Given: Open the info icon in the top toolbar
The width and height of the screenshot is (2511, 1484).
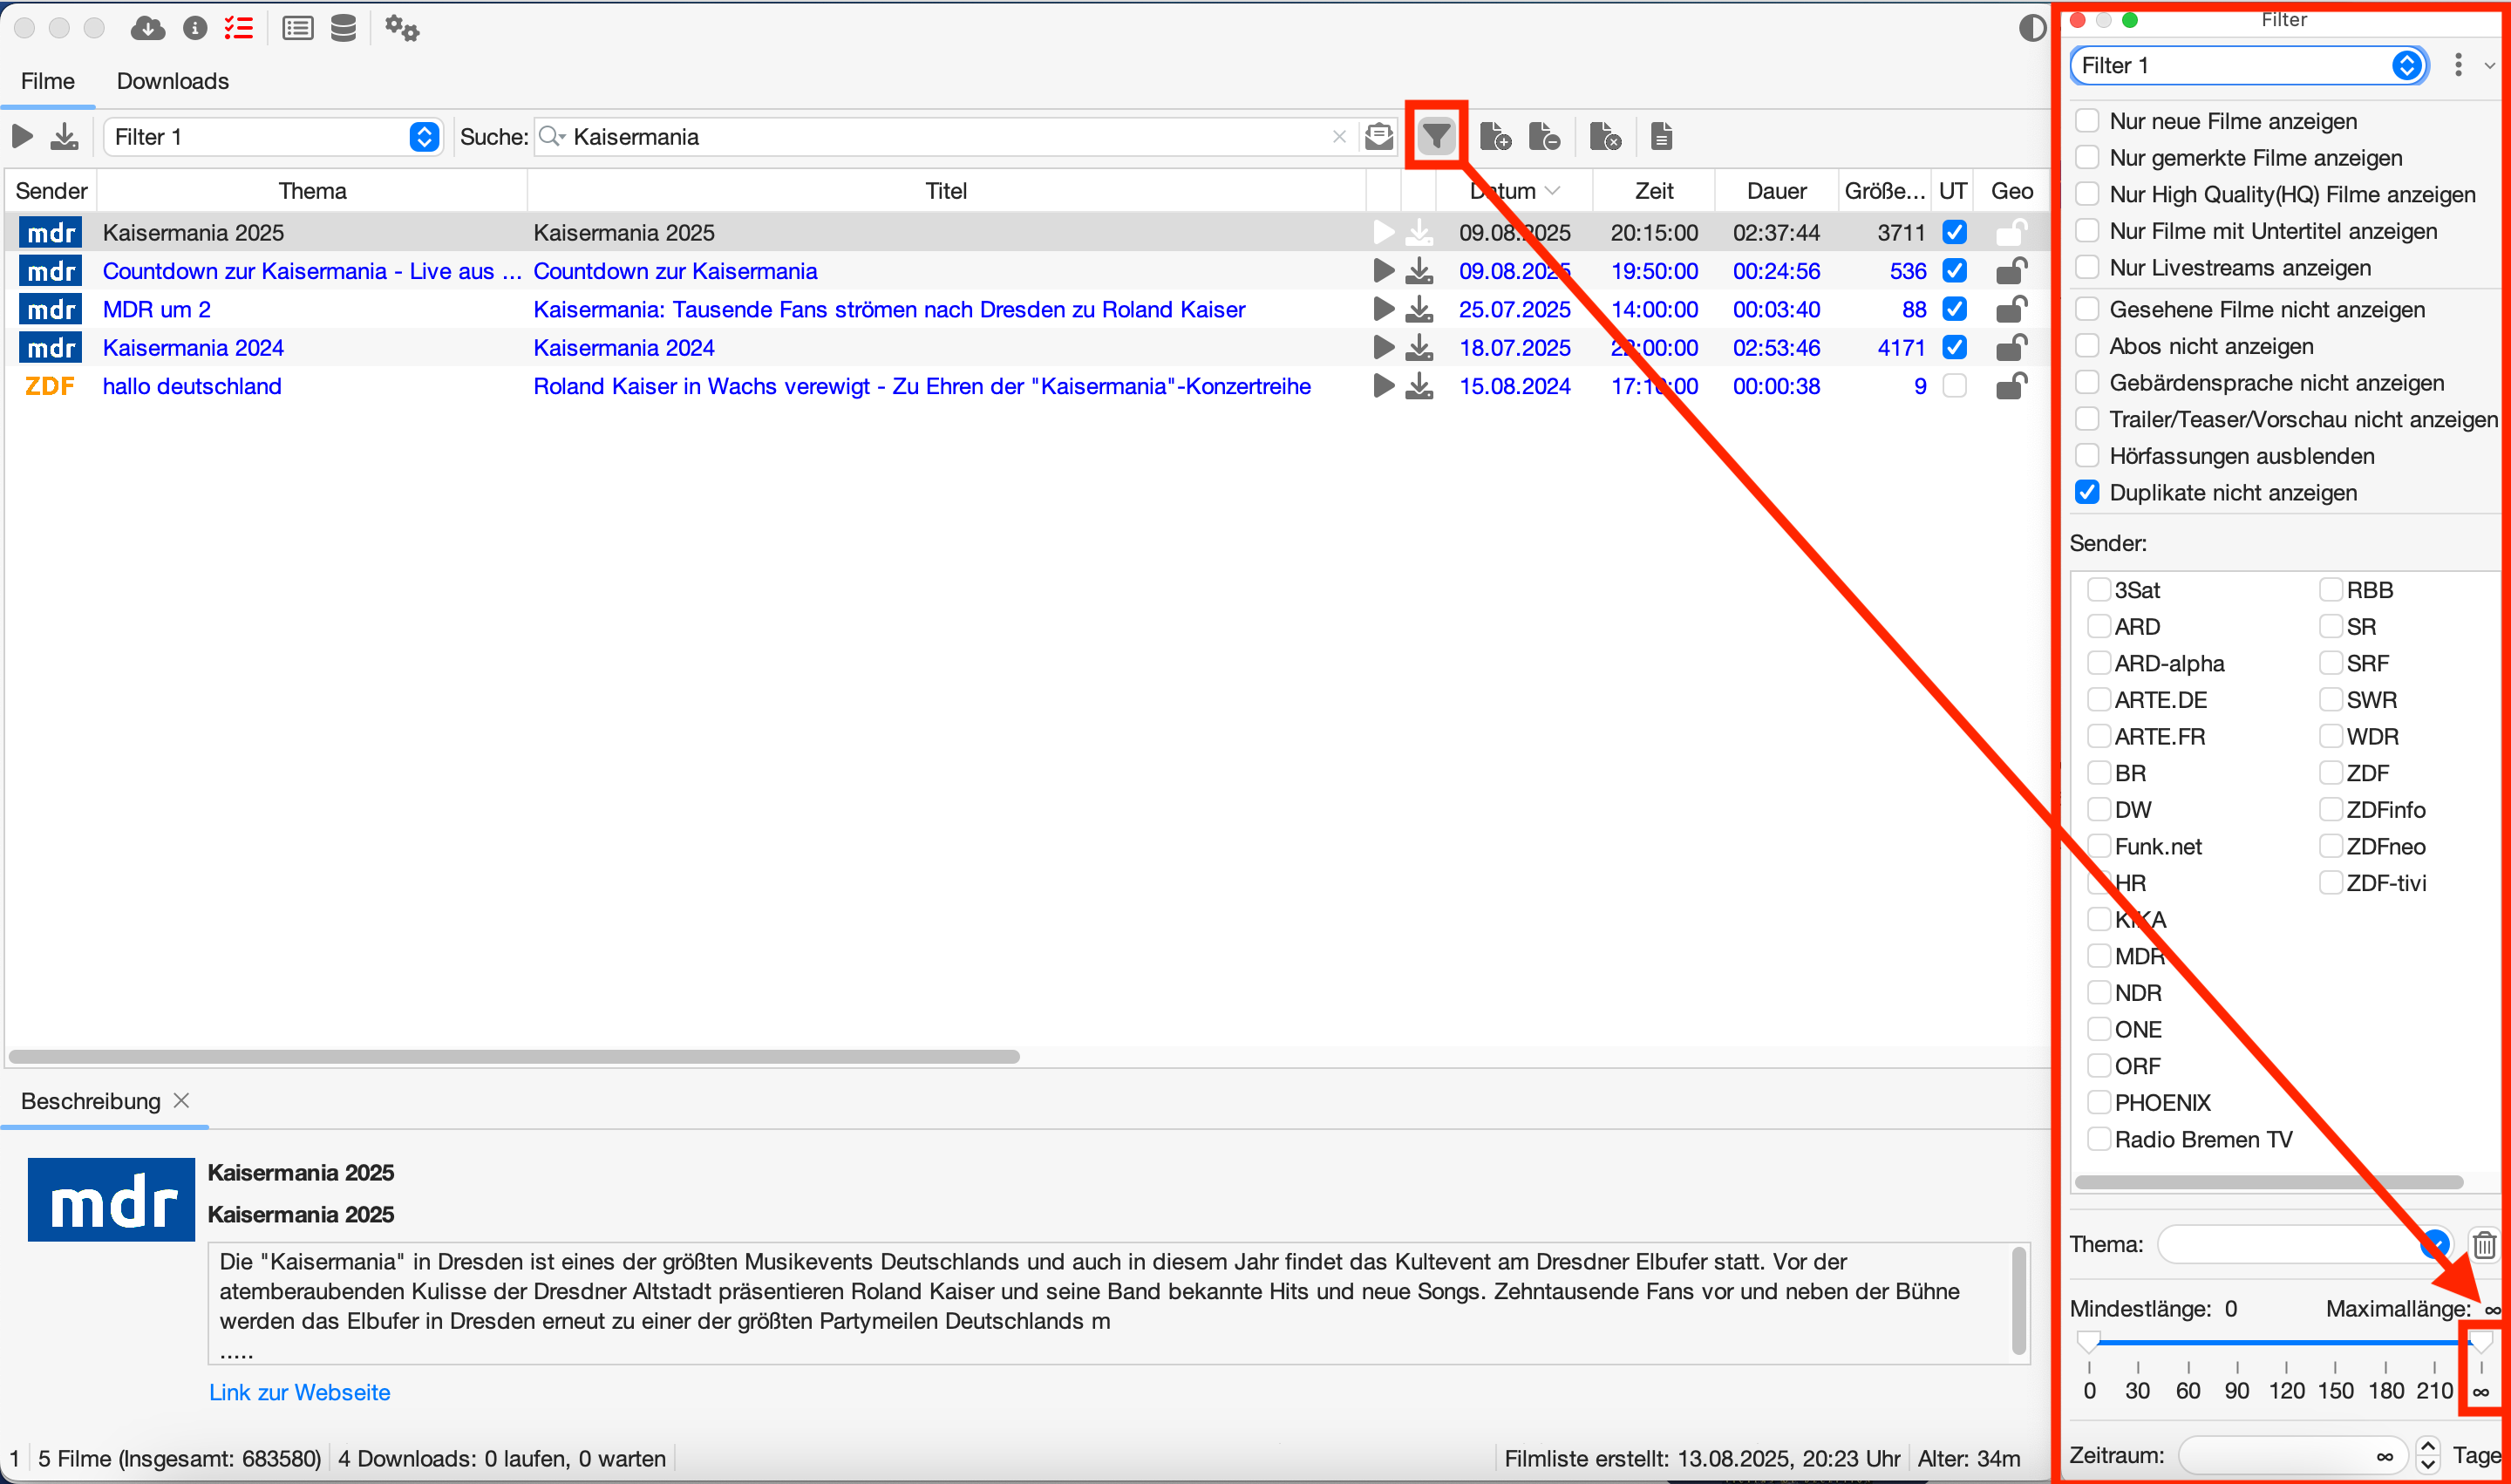Looking at the screenshot, I should click(x=195, y=28).
